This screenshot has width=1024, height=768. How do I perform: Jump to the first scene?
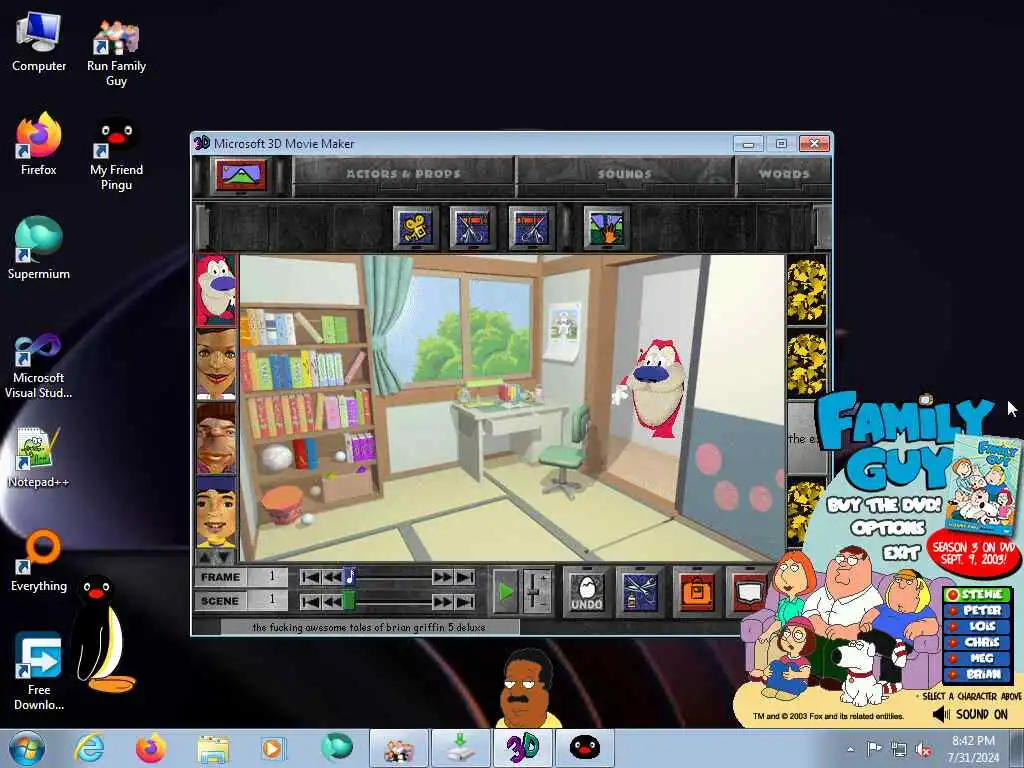point(310,601)
